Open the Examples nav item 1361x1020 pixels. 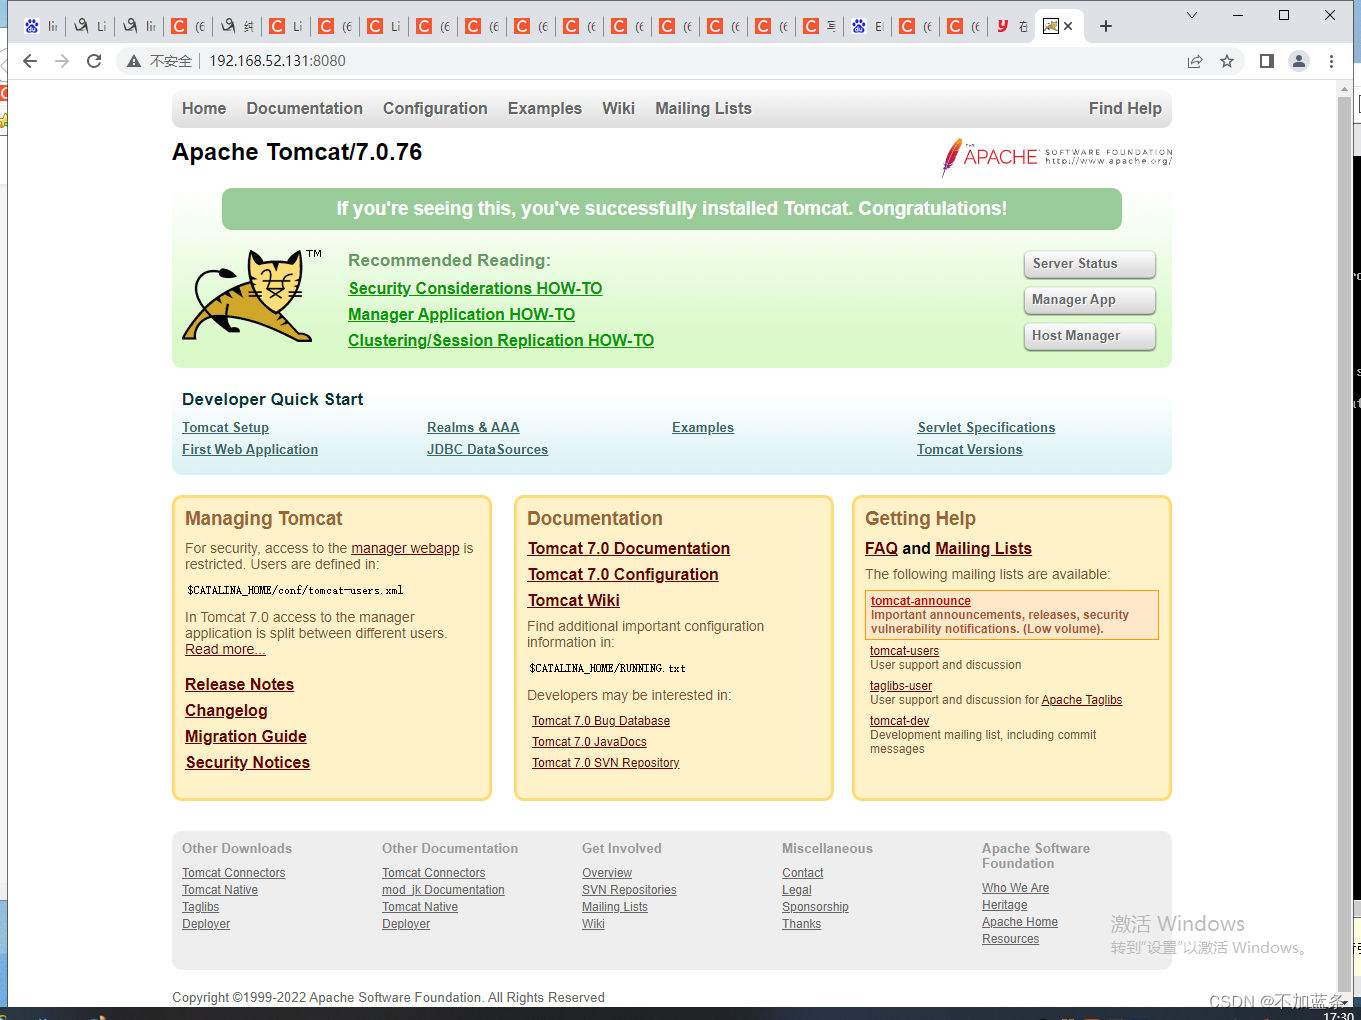click(x=545, y=108)
